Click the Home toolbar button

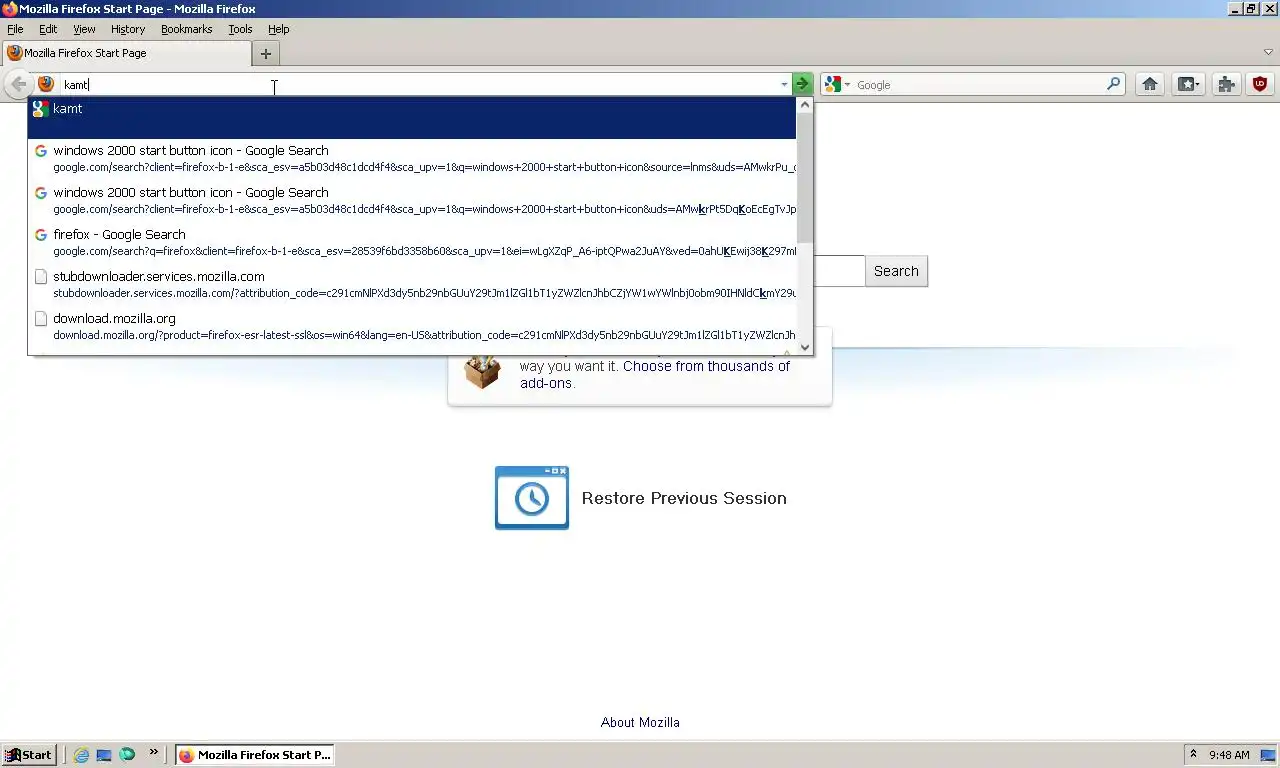[1150, 85]
